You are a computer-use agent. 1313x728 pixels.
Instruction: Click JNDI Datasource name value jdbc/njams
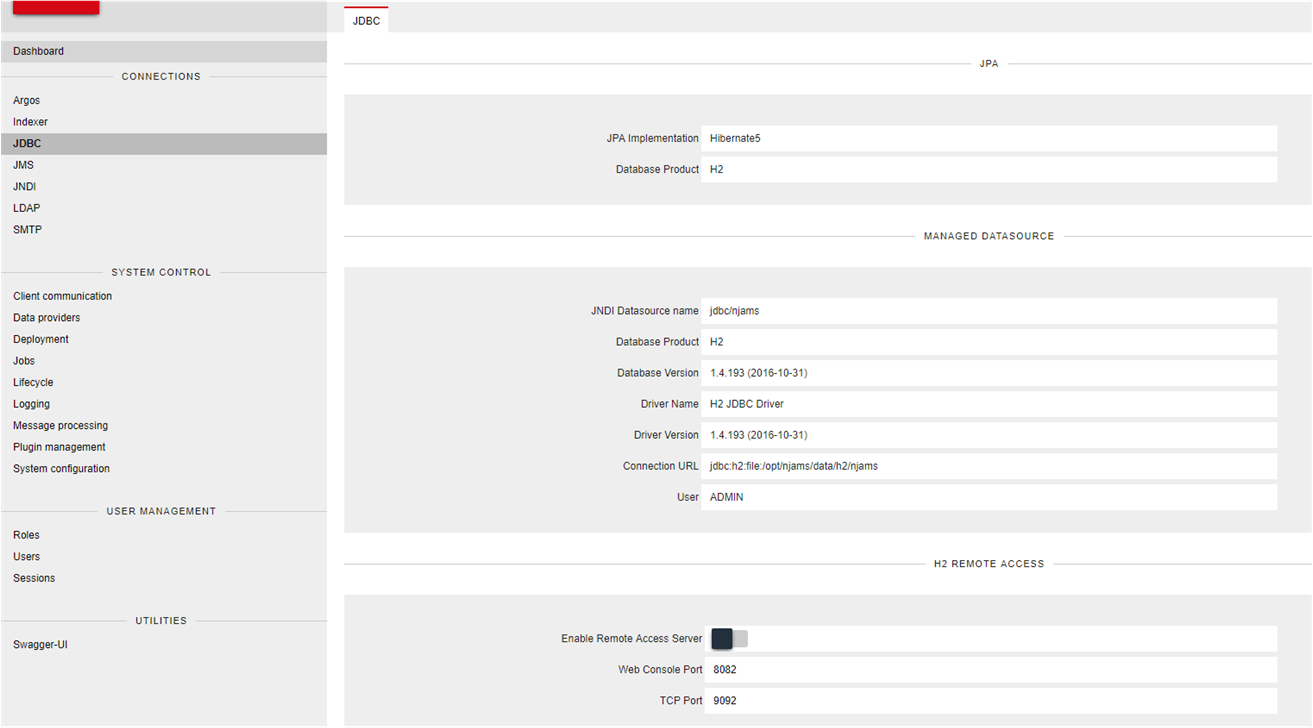(x=989, y=311)
